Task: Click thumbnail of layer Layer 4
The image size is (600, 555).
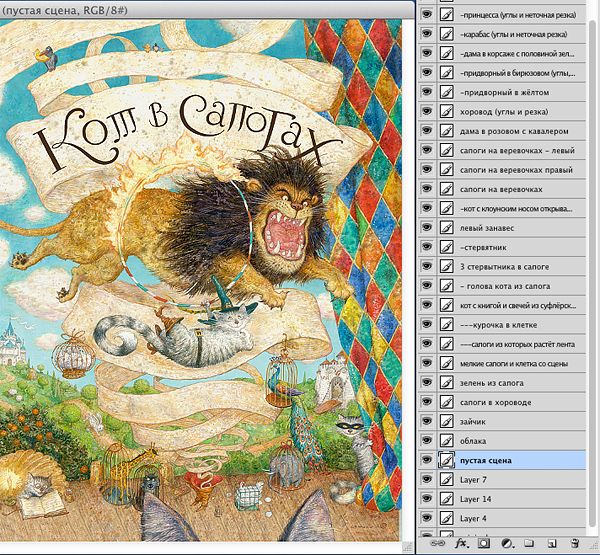Action: click(x=446, y=518)
